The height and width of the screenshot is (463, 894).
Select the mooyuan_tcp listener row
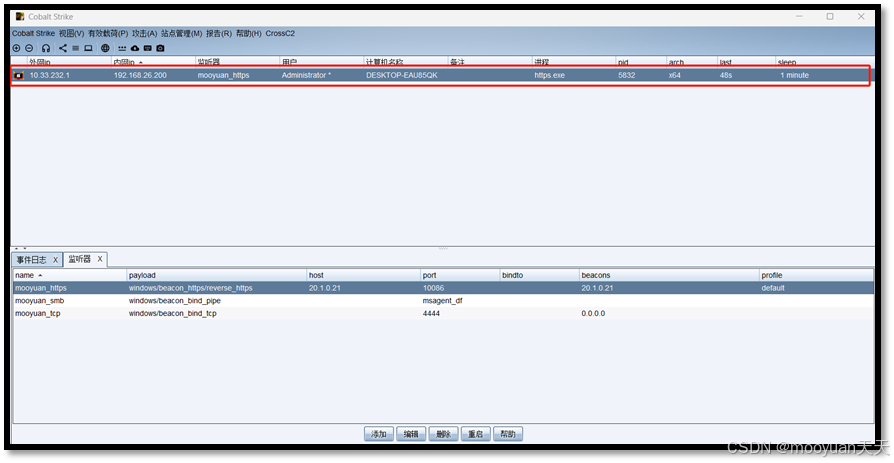(x=443, y=314)
